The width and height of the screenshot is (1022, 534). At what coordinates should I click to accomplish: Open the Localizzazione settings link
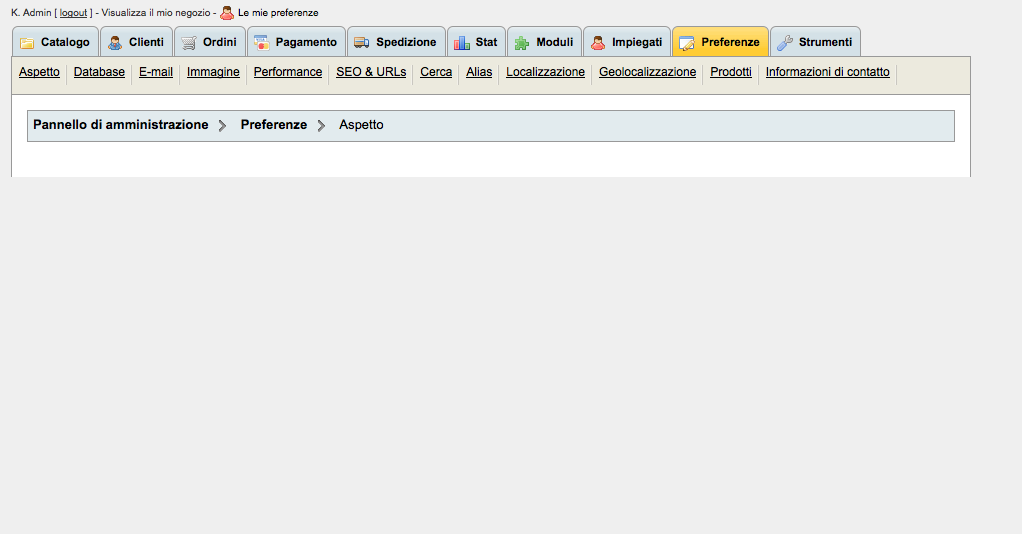coord(546,72)
